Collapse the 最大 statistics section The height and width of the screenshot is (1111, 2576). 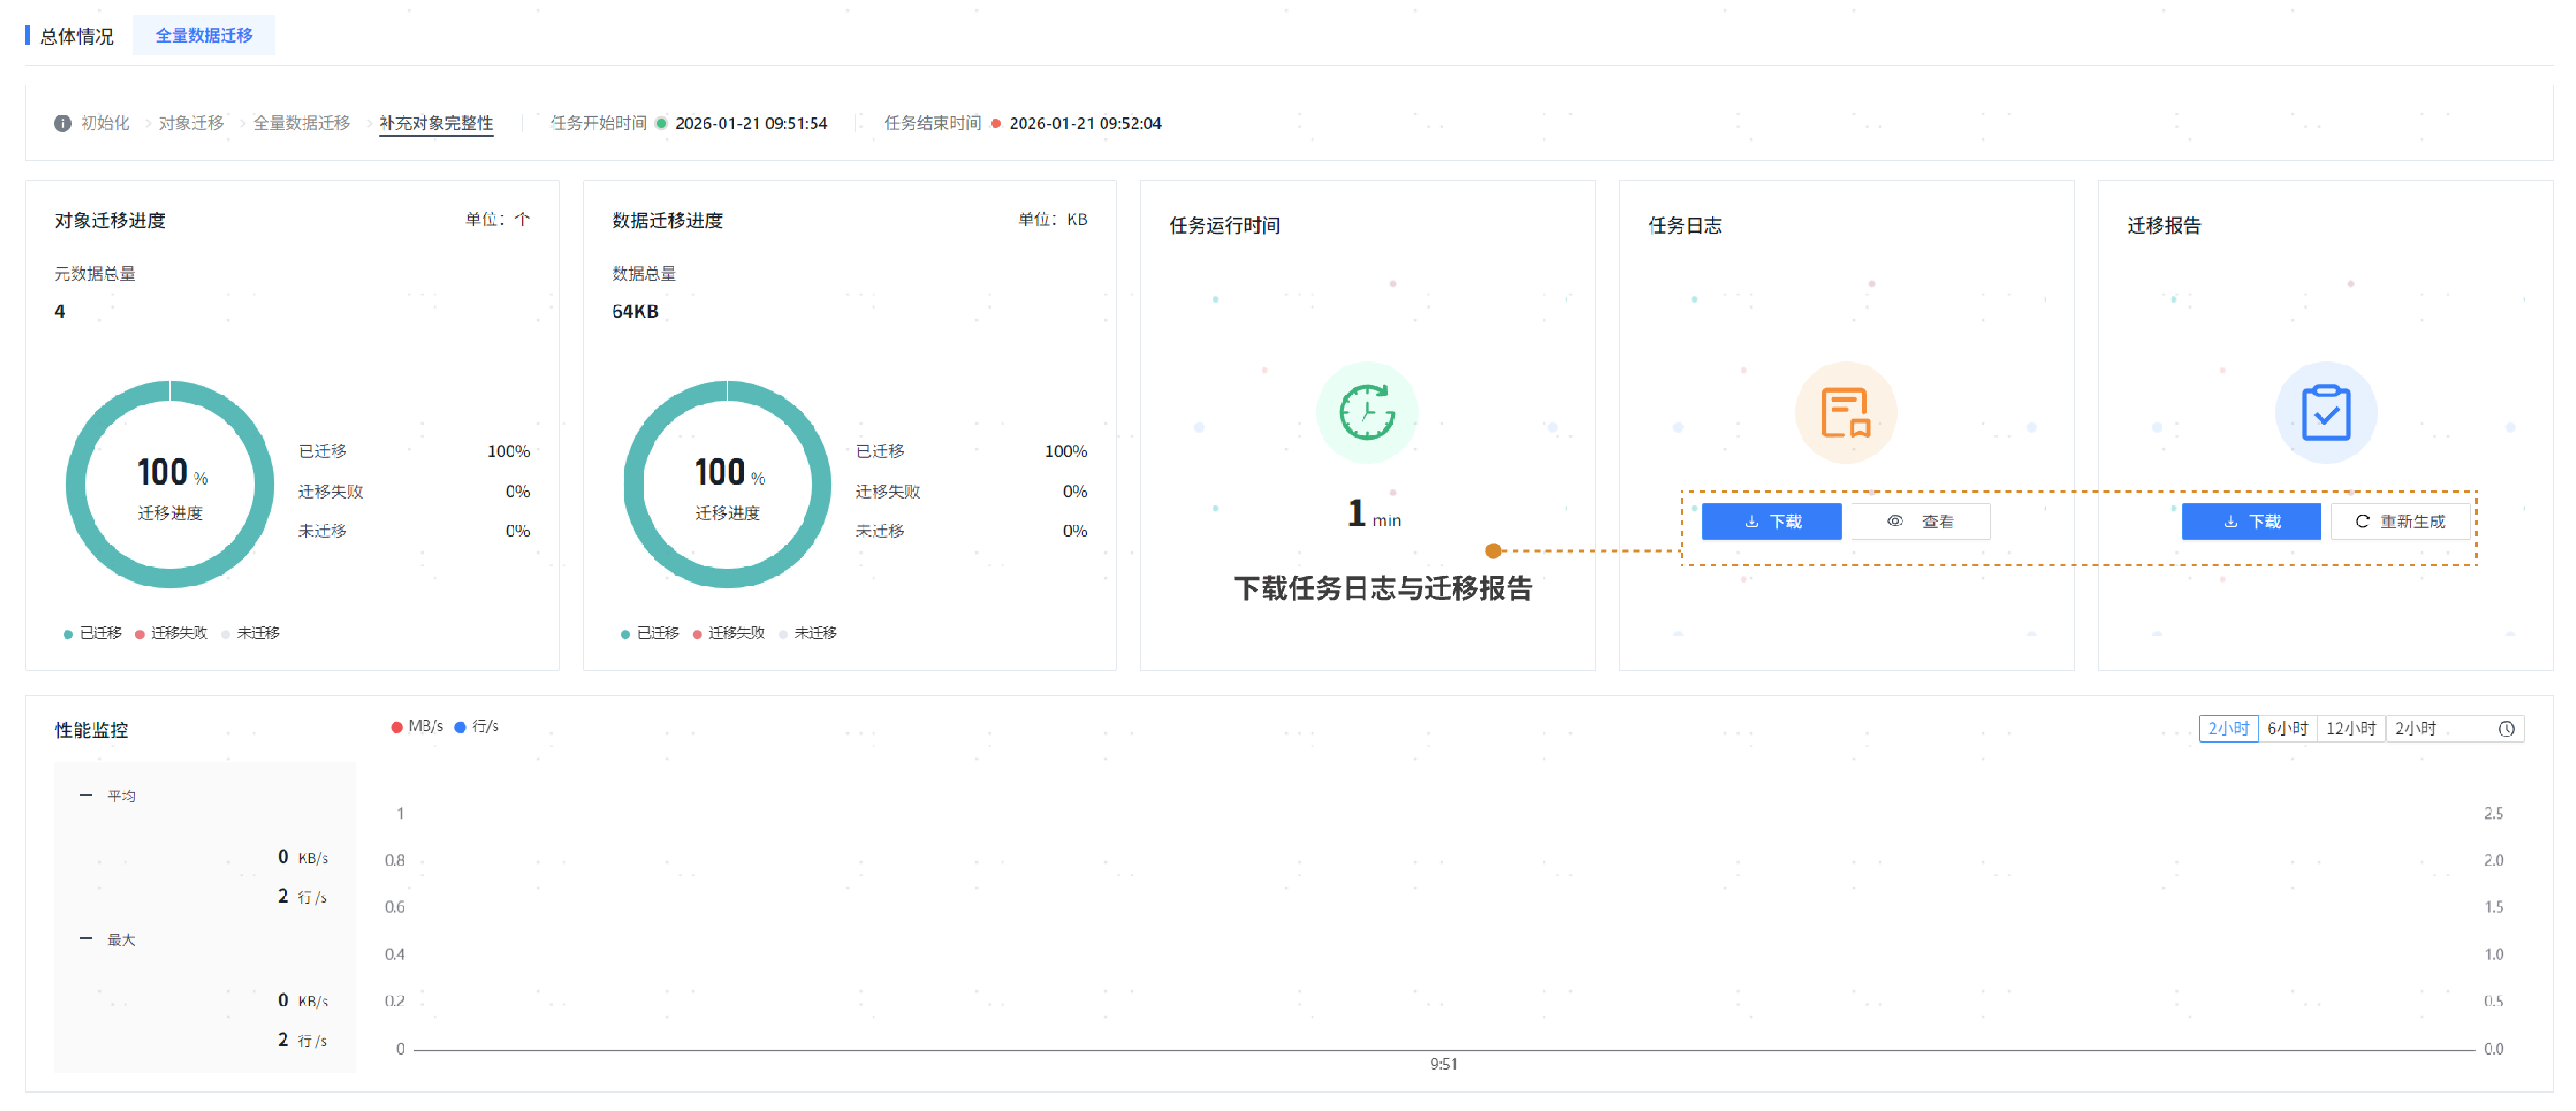[85, 938]
